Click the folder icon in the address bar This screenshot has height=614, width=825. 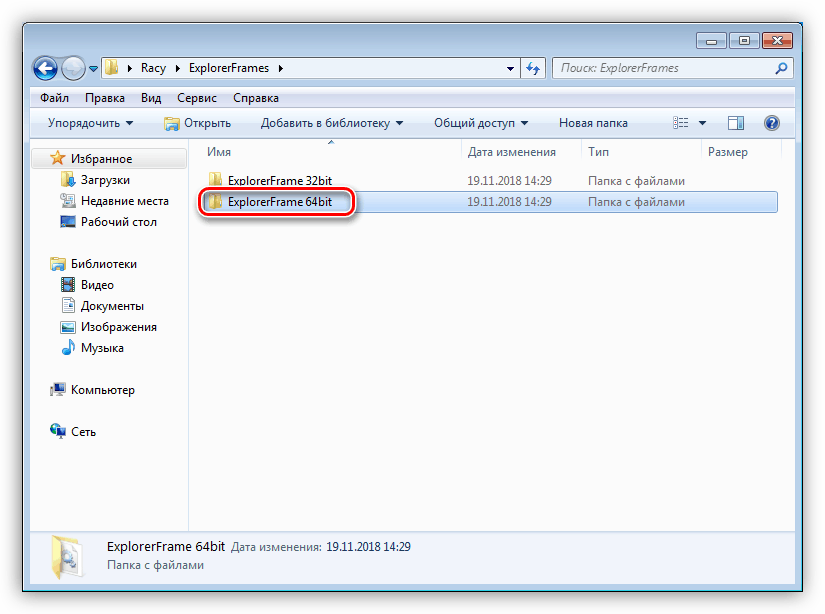point(112,68)
